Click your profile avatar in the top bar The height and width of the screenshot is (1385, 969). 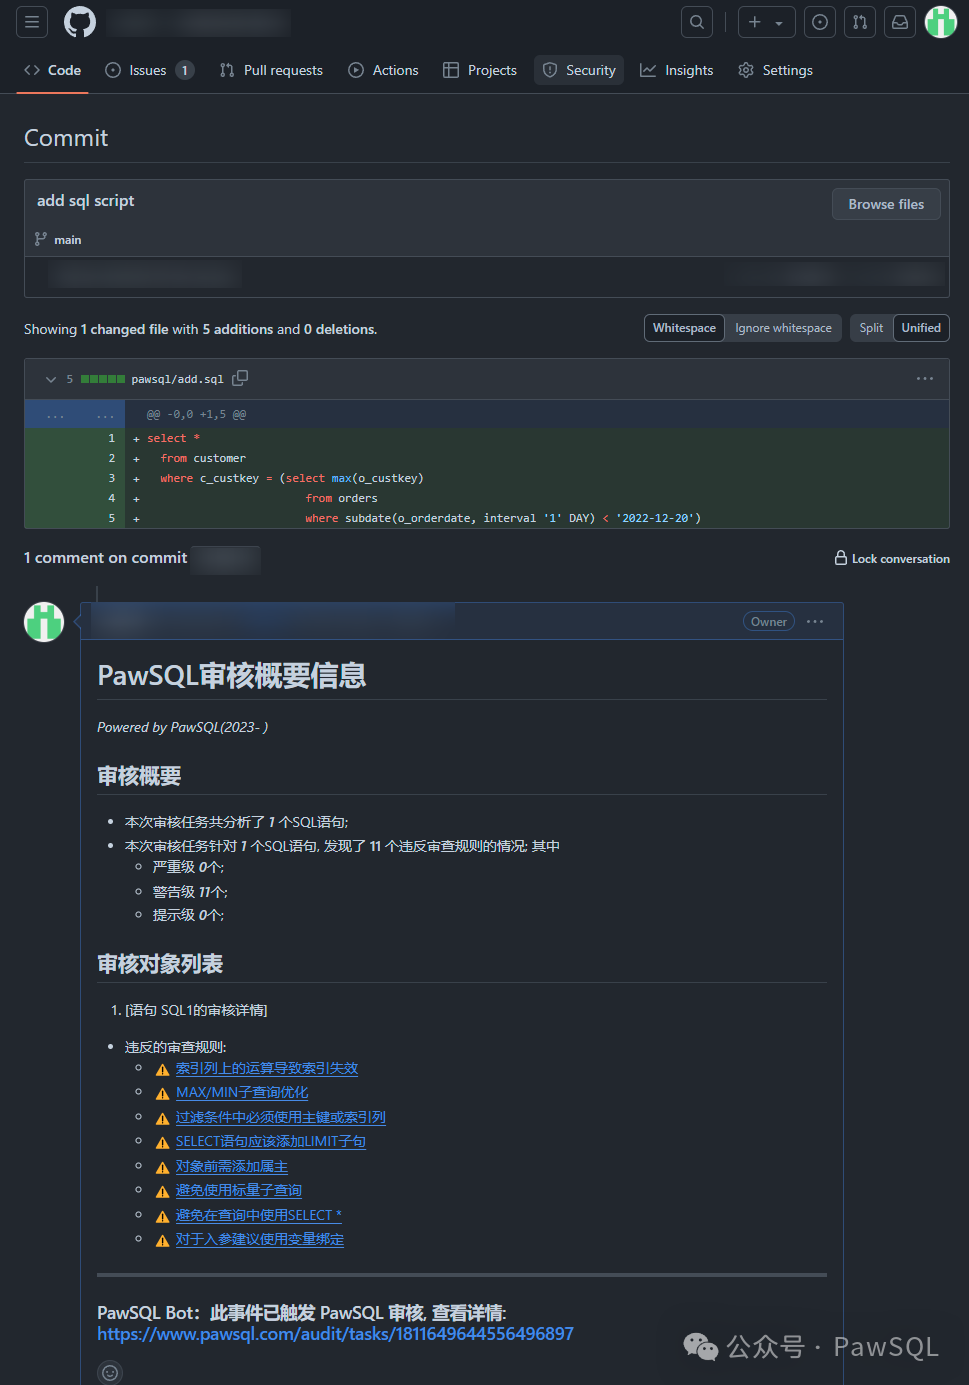pyautogui.click(x=940, y=21)
